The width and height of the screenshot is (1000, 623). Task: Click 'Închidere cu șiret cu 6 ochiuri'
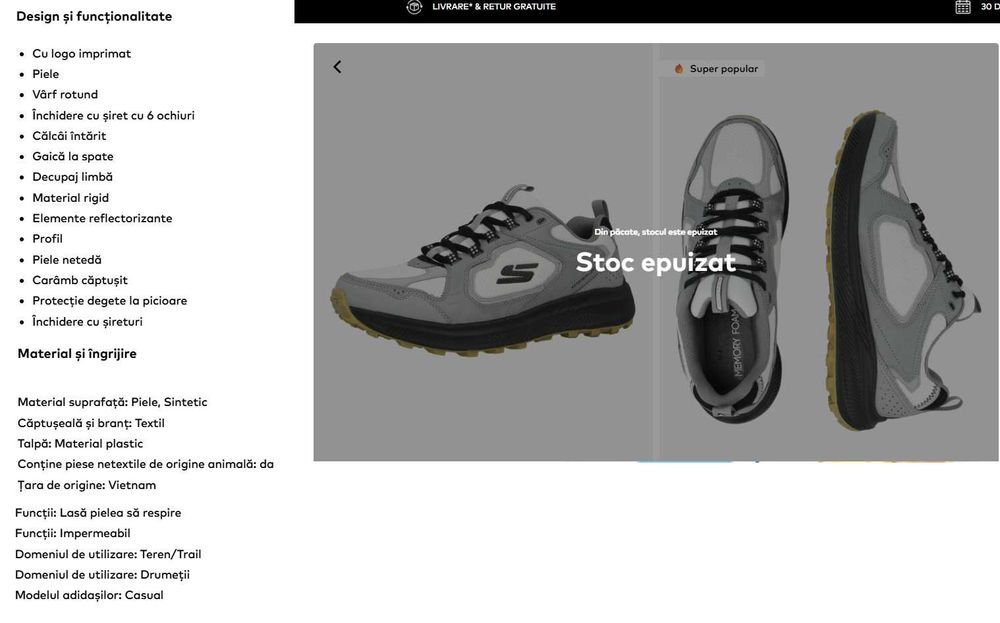(114, 115)
